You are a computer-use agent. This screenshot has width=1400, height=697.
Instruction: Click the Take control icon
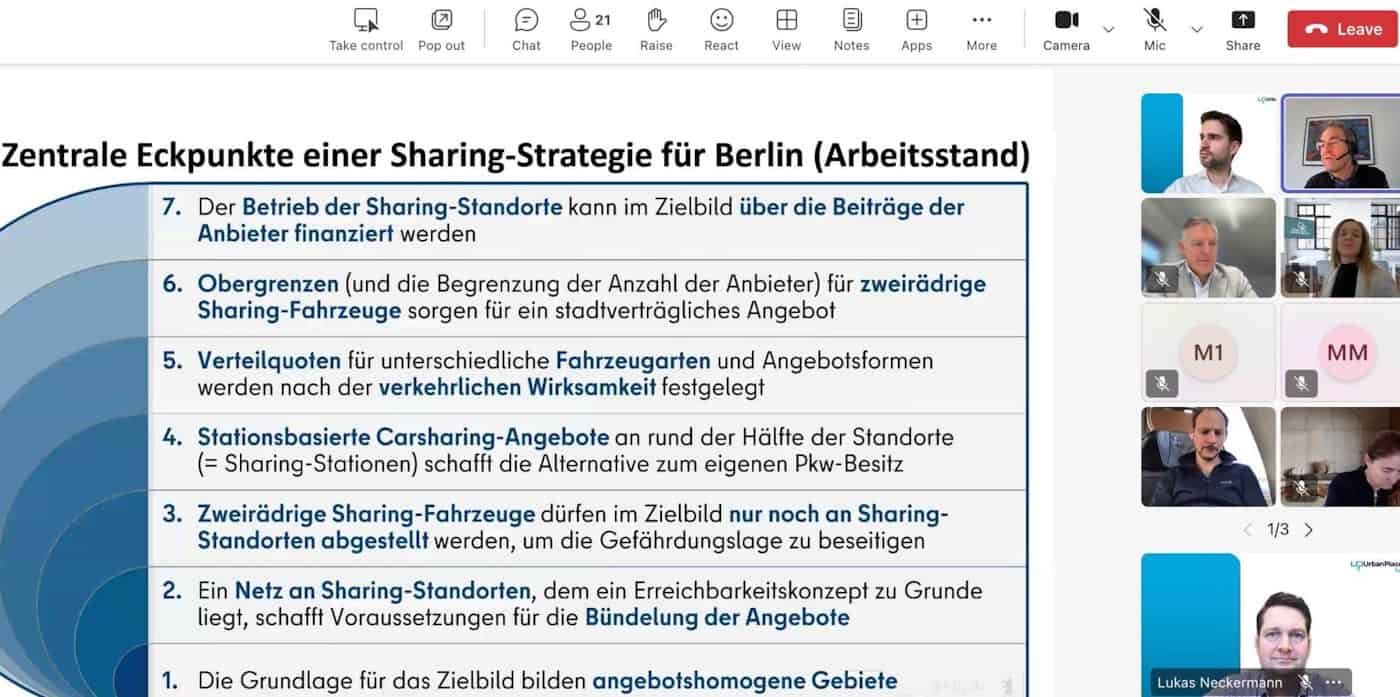point(366,21)
